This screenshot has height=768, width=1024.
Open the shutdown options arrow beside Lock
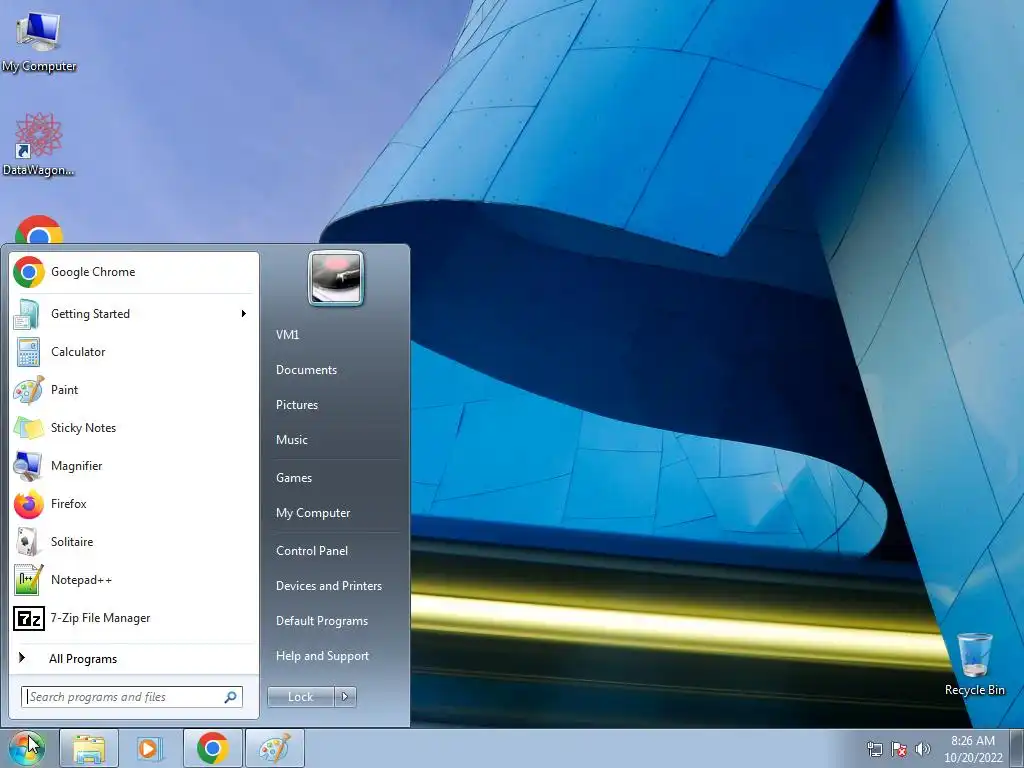[345, 697]
